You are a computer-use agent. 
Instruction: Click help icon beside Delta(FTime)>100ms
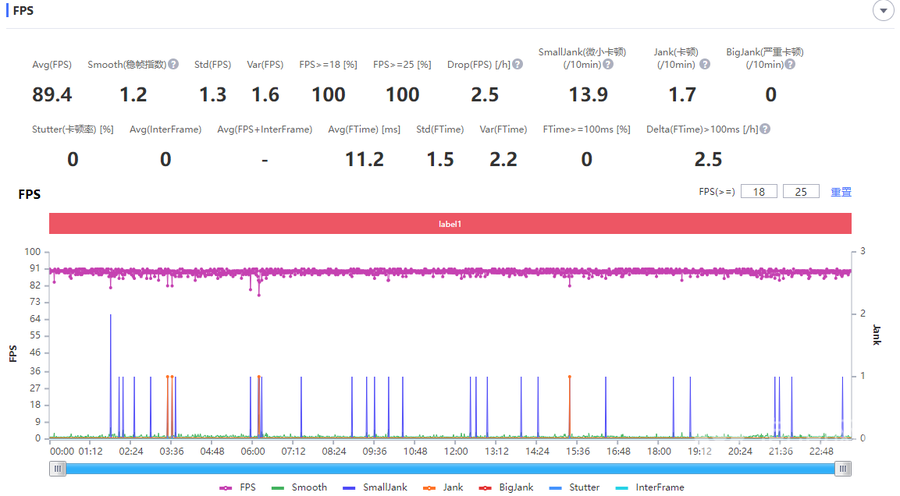765,129
